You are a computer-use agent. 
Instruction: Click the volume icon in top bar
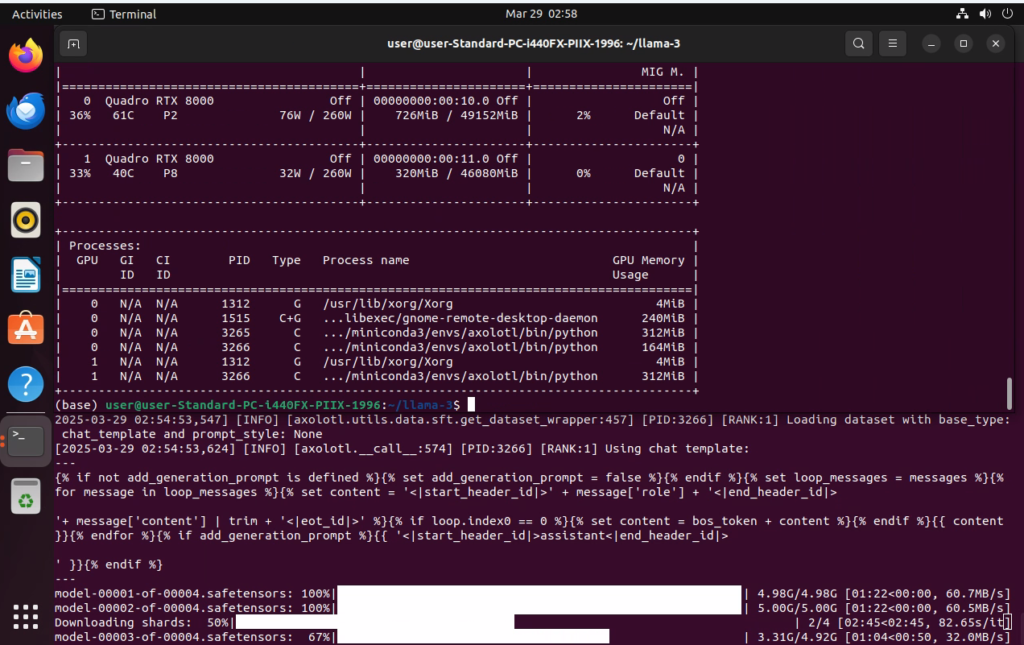point(982,14)
